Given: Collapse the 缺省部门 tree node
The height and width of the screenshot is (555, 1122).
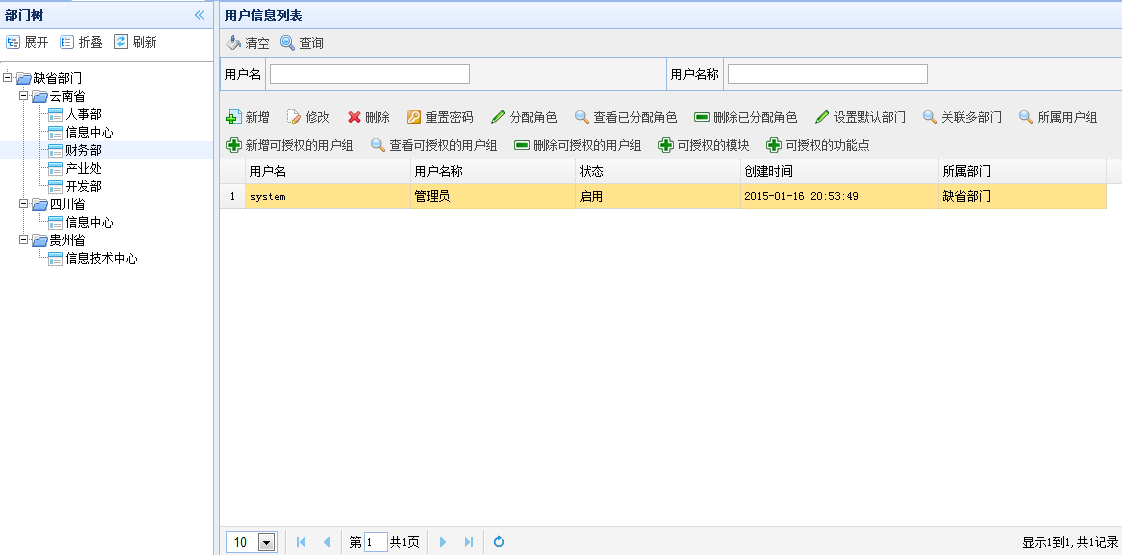Looking at the screenshot, I should (8, 77).
